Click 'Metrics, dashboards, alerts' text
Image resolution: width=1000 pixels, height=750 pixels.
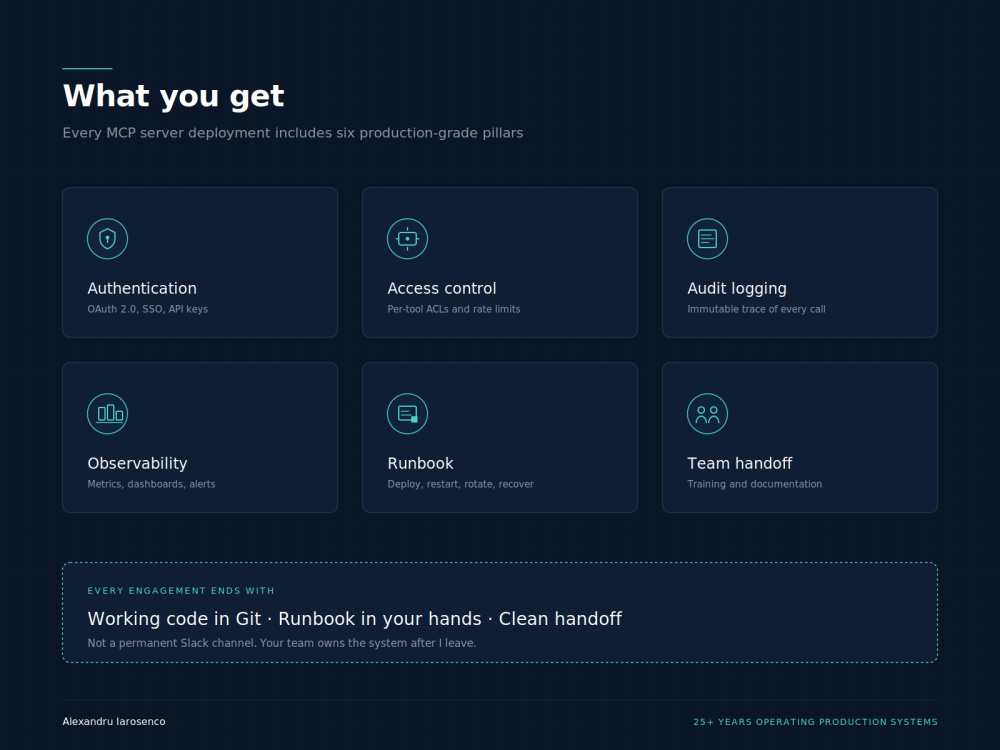point(151,484)
